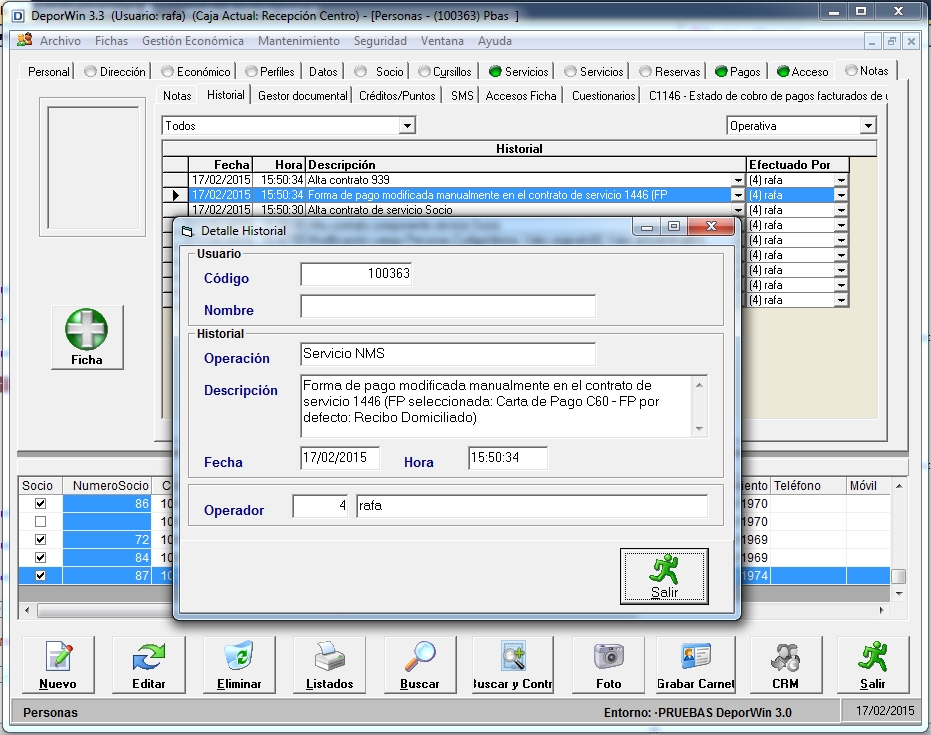Screen dimensions: 931x735
Task: Click the Efectuado Por column header
Action: (797, 164)
